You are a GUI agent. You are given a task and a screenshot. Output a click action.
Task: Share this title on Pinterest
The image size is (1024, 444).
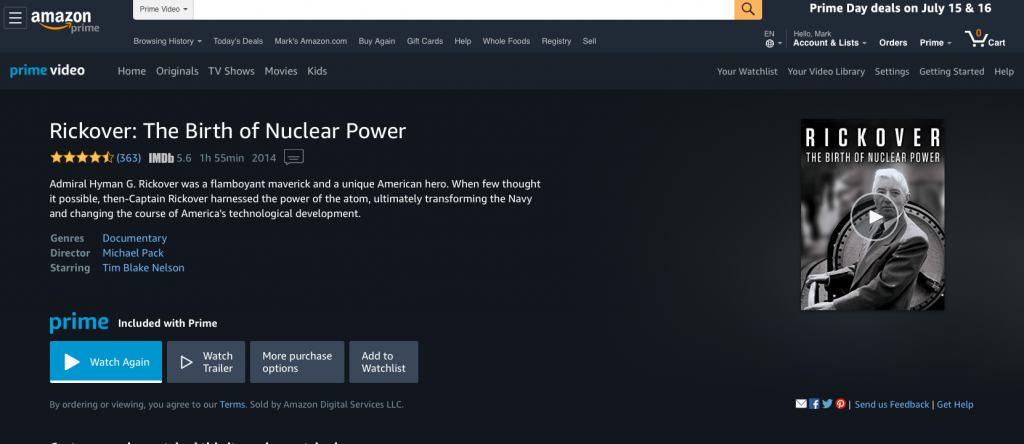point(840,404)
